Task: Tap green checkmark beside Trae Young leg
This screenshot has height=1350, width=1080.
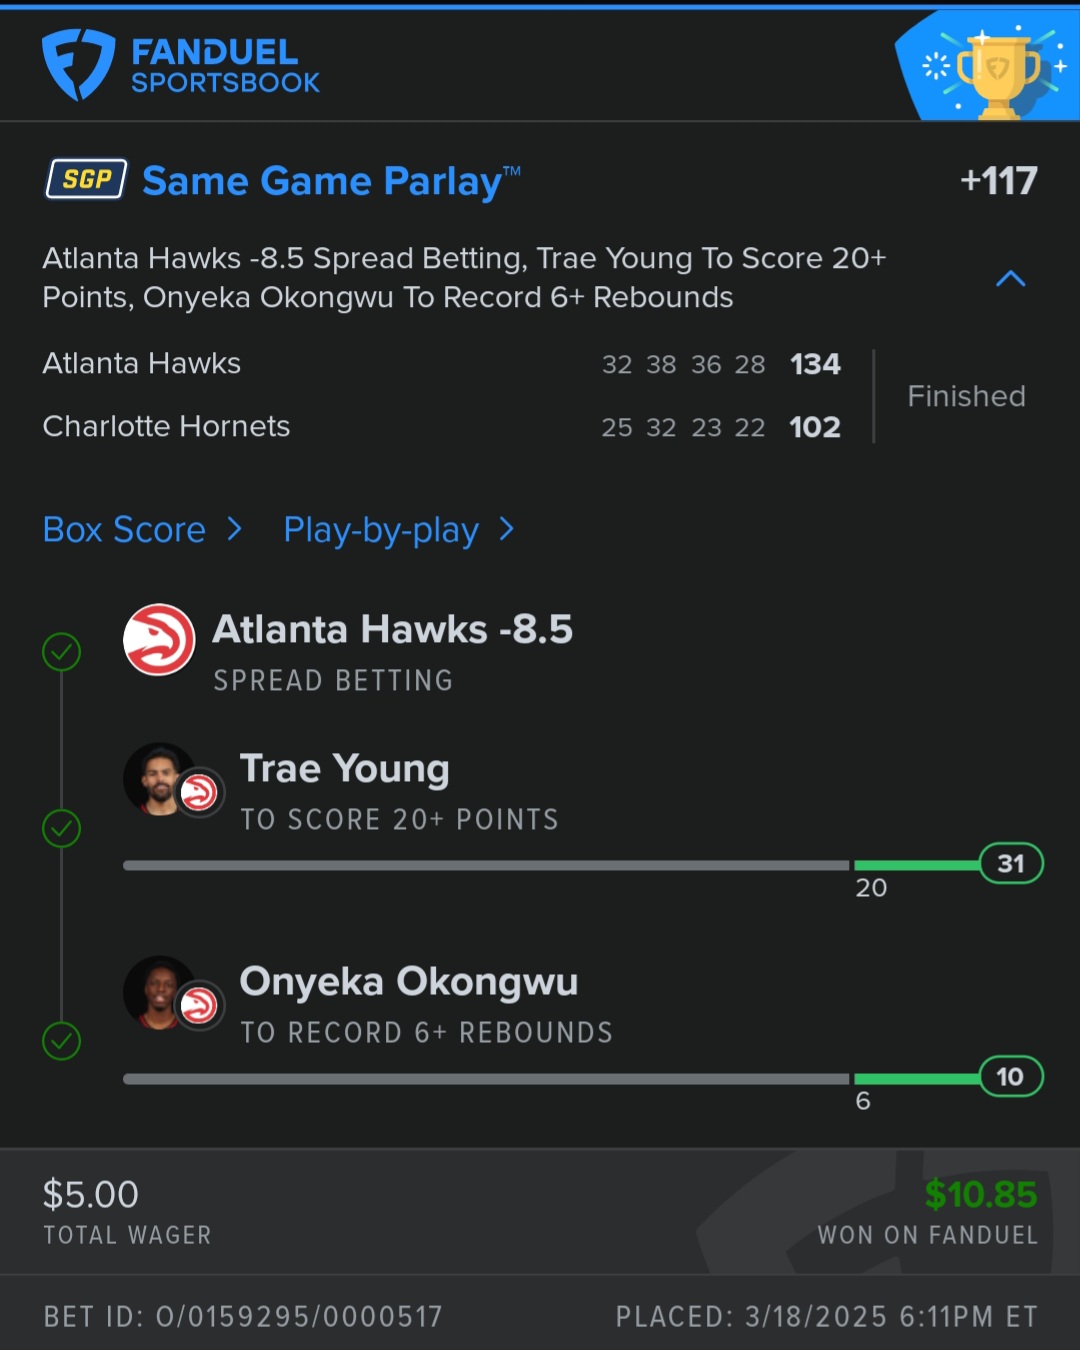Action: (x=62, y=828)
